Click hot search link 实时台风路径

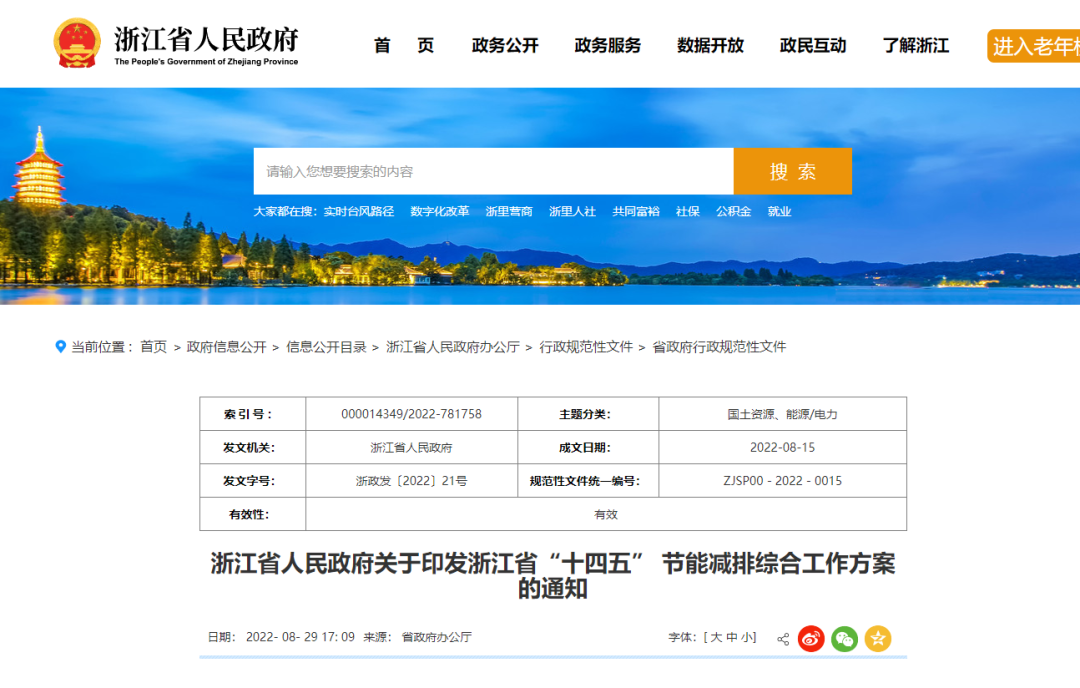click(x=359, y=211)
